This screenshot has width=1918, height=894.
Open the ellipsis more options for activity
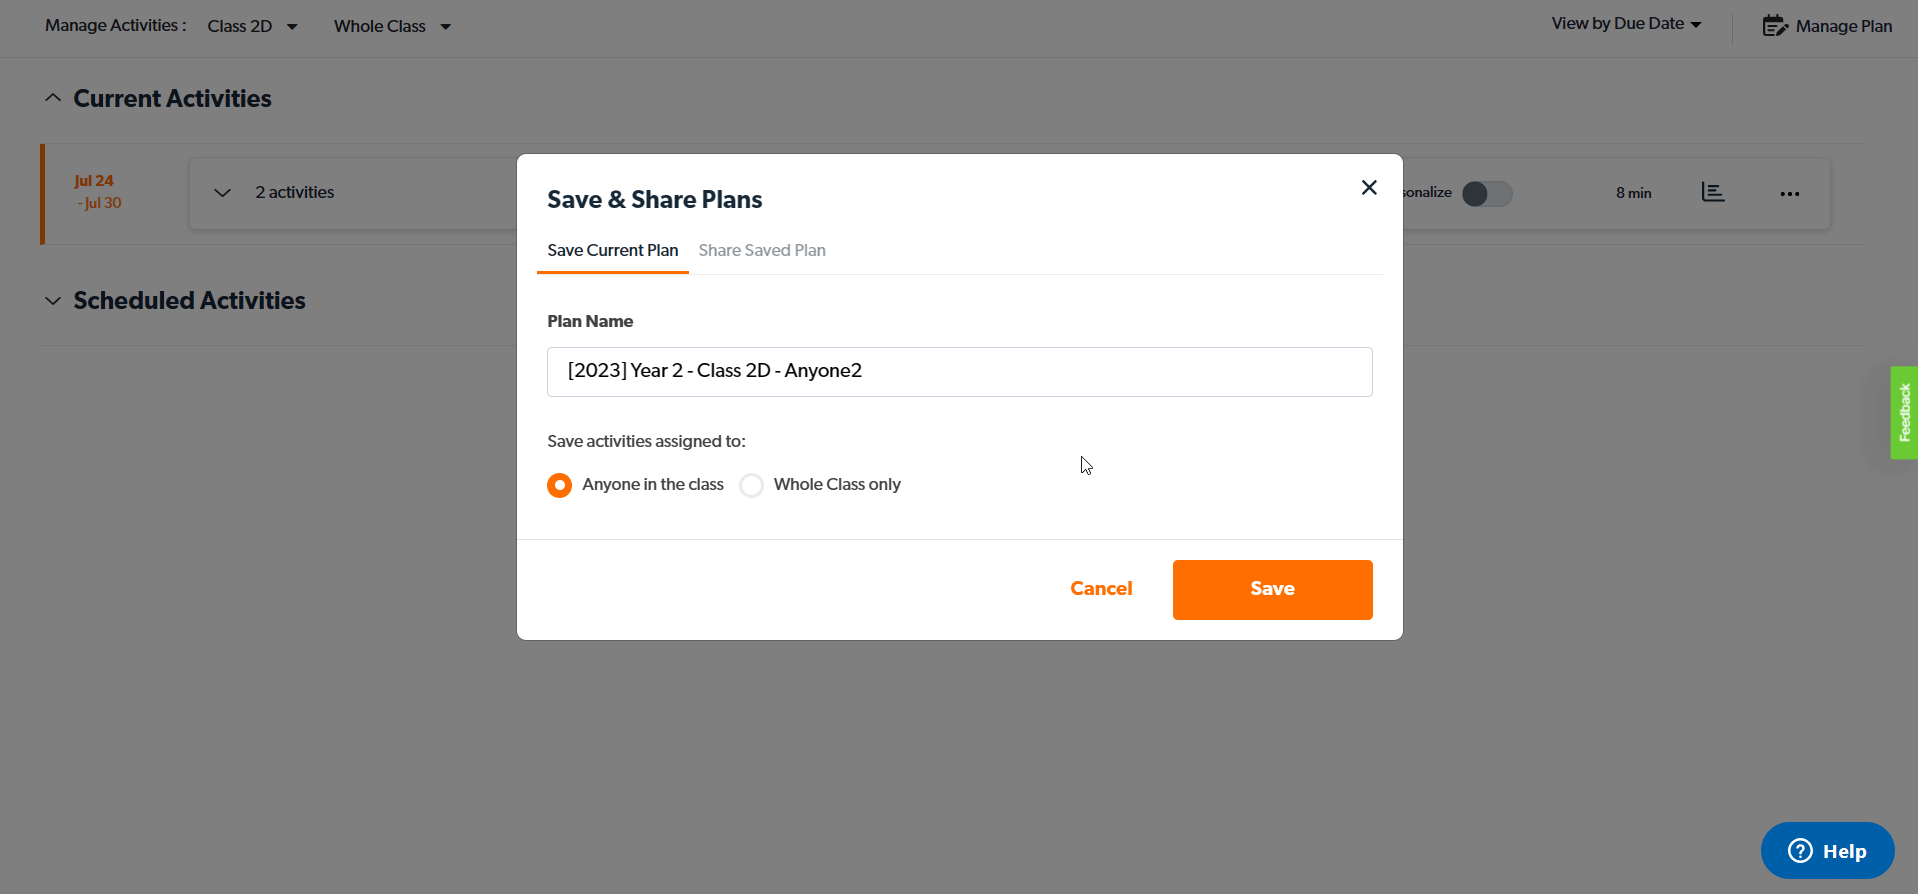click(x=1789, y=194)
